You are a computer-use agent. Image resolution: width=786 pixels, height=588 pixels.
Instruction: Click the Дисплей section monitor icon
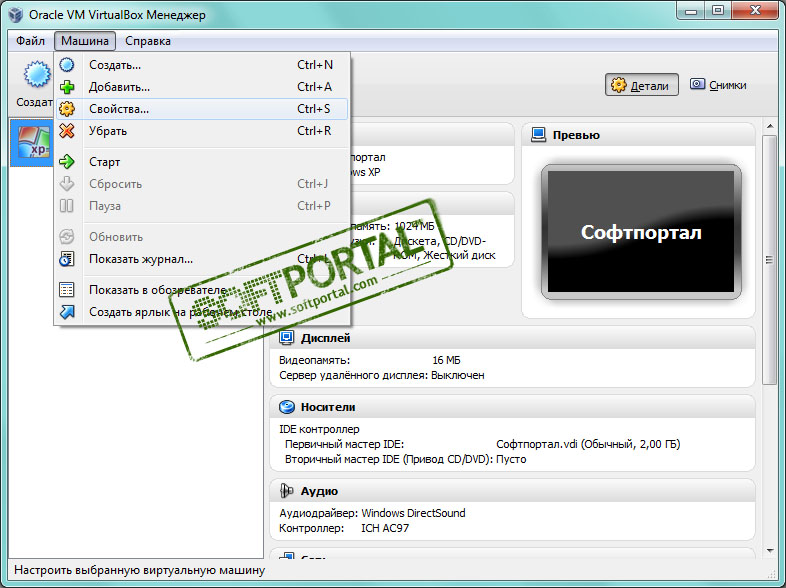pos(286,338)
